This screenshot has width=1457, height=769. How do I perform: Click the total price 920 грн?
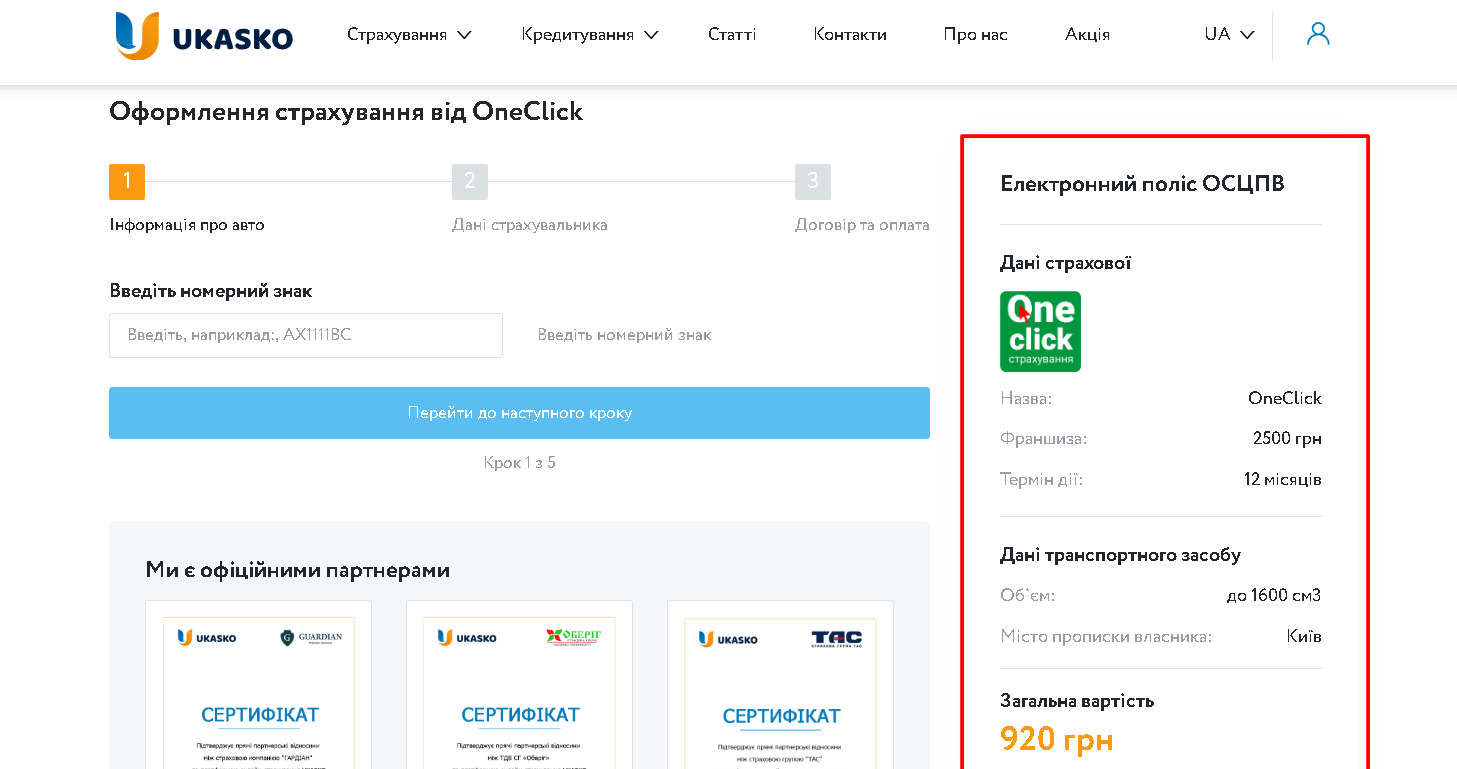click(x=1056, y=740)
